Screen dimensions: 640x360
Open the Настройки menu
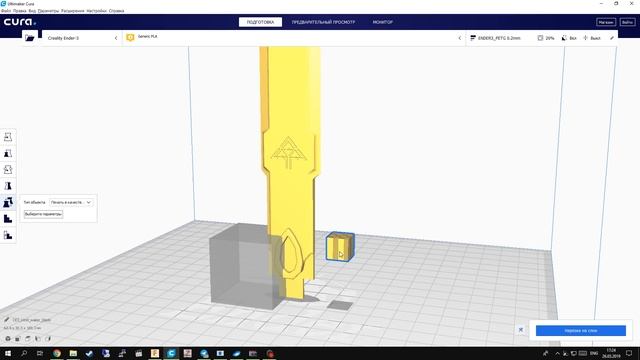pyautogui.click(x=96, y=11)
